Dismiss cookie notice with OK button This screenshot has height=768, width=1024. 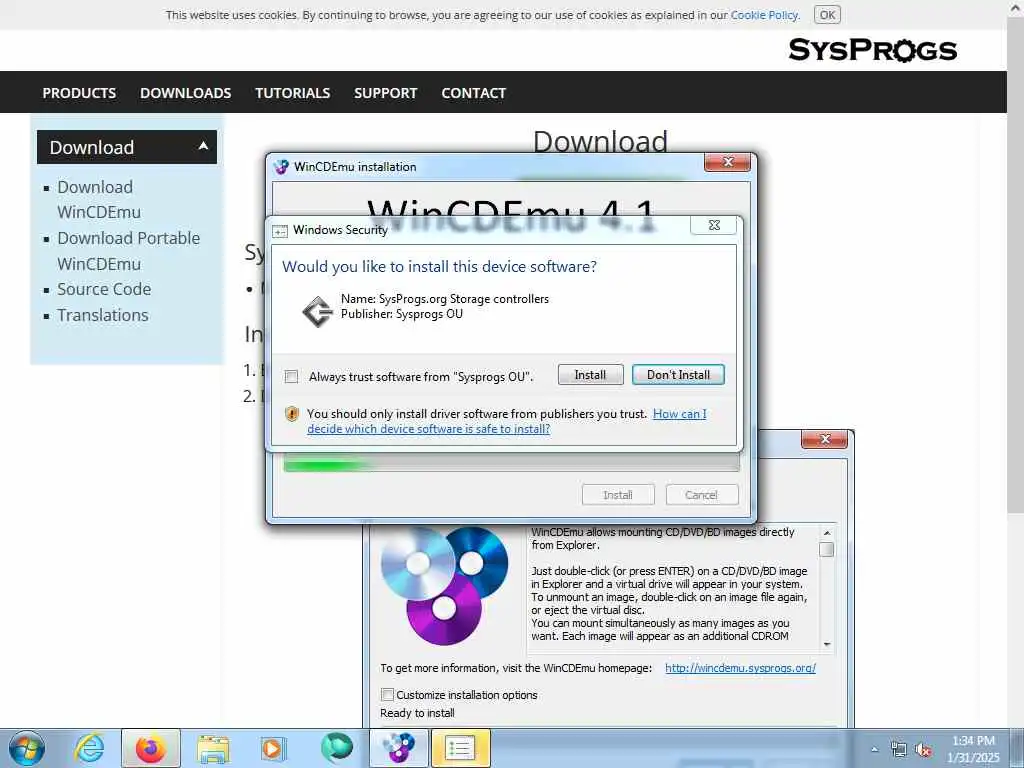tap(827, 14)
